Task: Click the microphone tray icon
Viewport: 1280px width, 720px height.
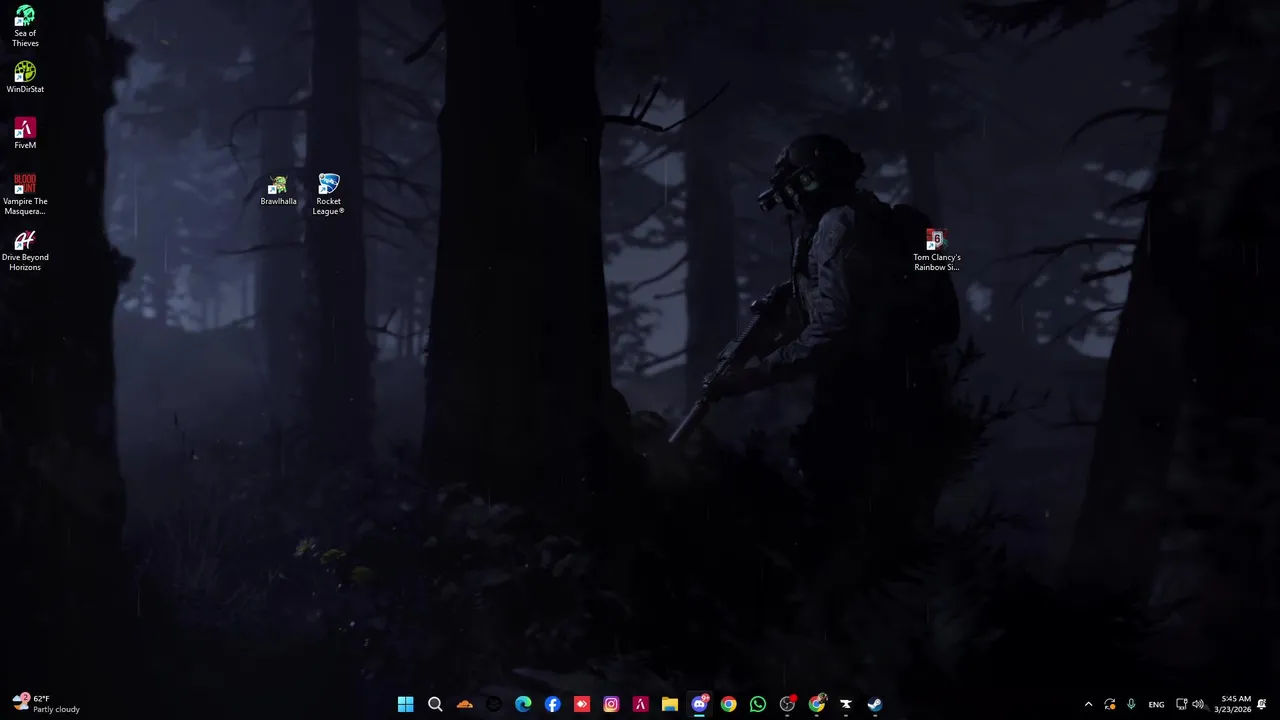Action: click(x=1131, y=704)
